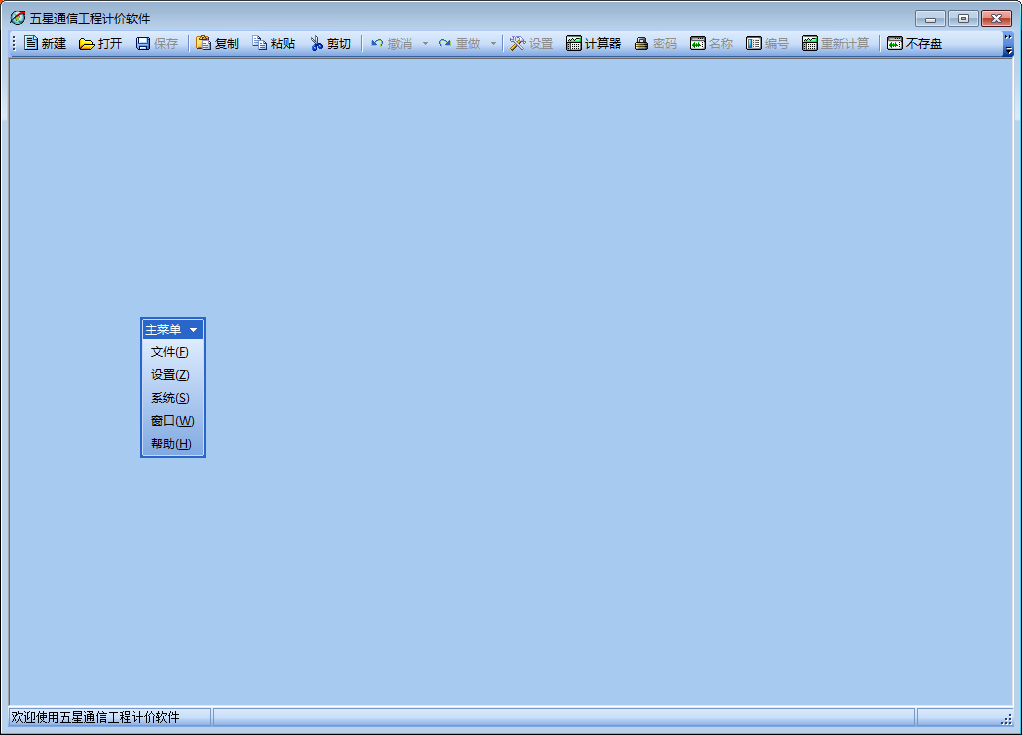The height and width of the screenshot is (735, 1022).
Task: Minimize the 五星通信工程计价软件 window
Action: click(930, 19)
